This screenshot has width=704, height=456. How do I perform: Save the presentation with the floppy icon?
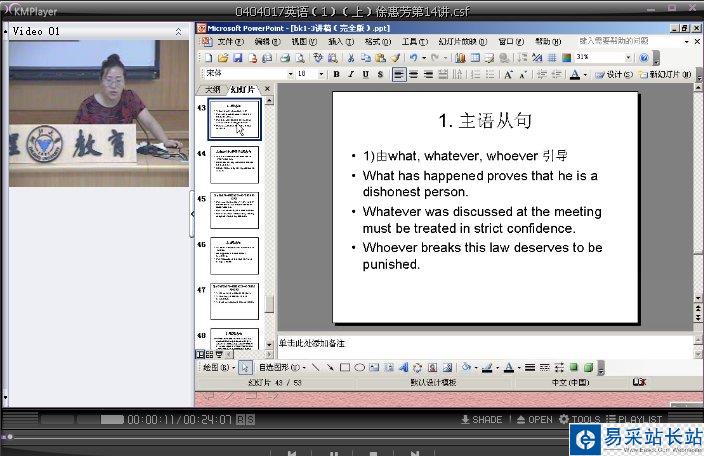click(x=238, y=57)
